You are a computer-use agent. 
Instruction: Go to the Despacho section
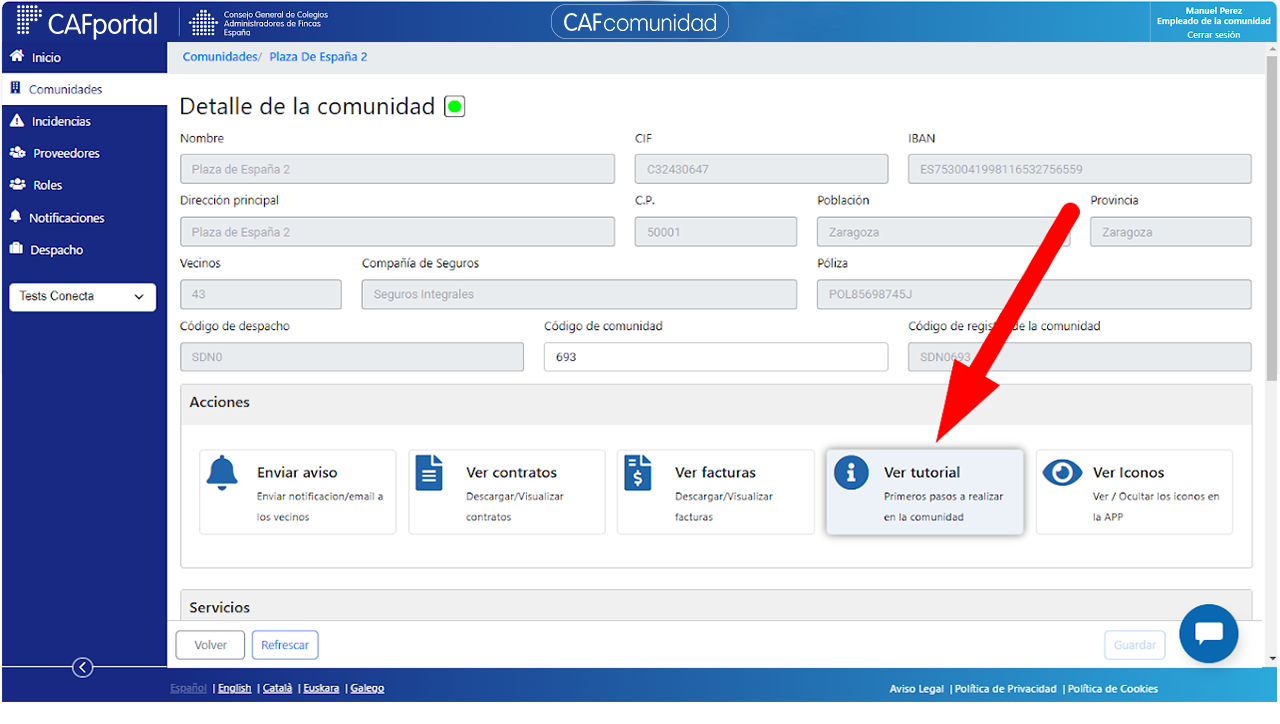pyautogui.click(x=57, y=250)
